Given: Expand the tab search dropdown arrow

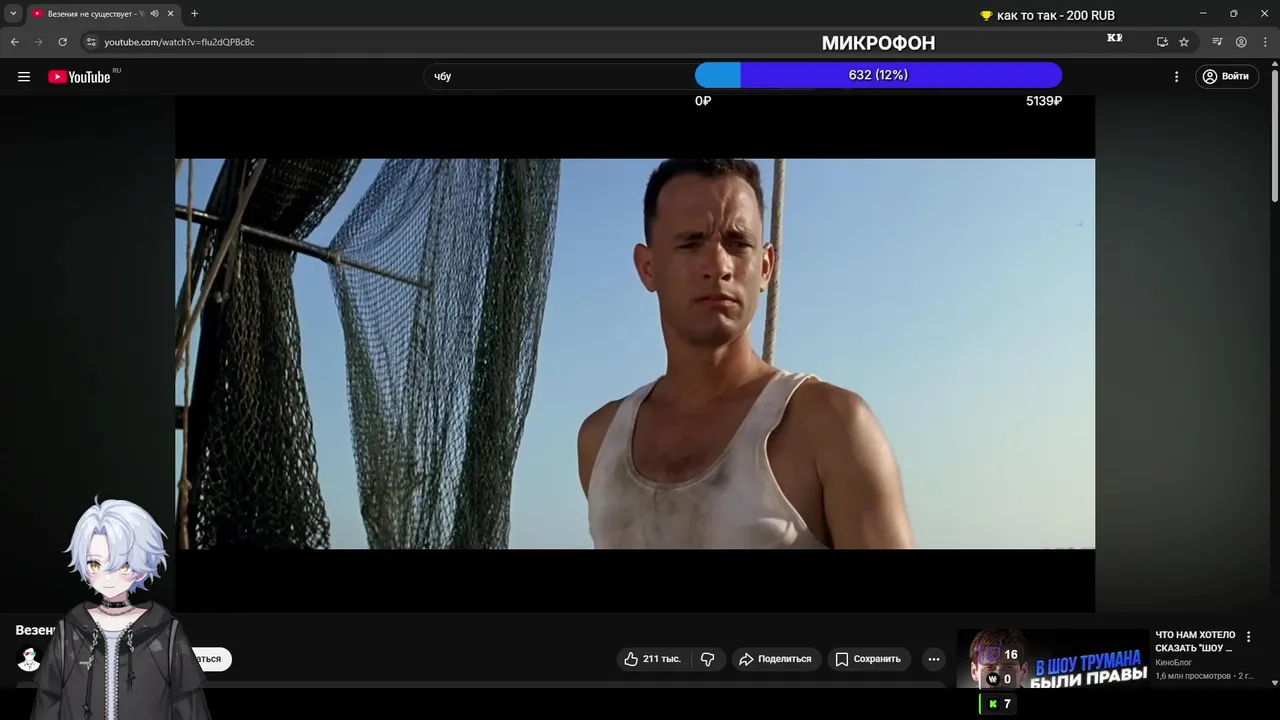Looking at the screenshot, I should 13,14.
